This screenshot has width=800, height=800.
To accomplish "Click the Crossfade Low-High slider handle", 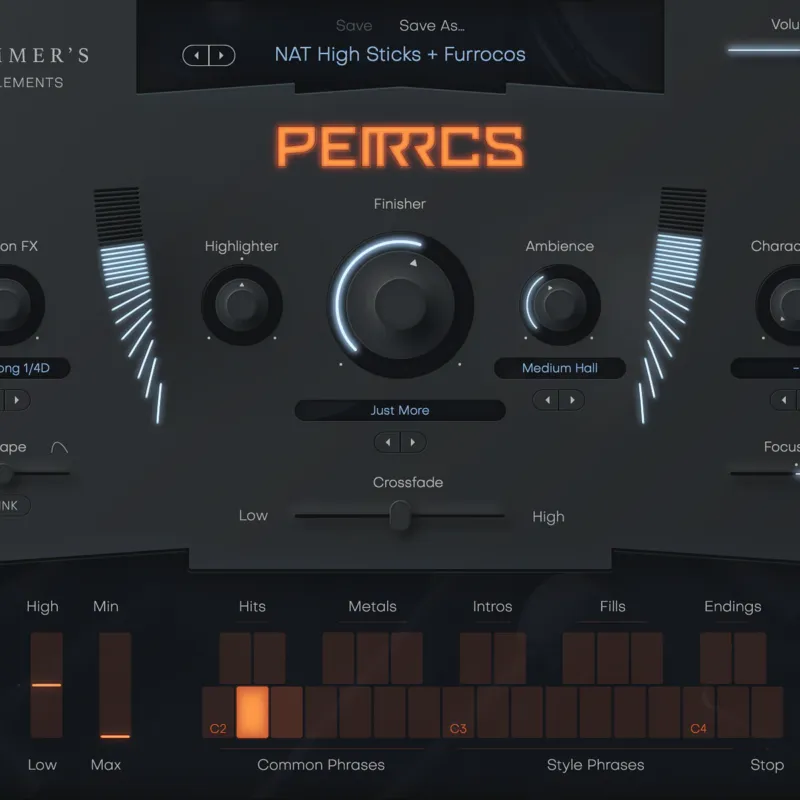I will [401, 515].
